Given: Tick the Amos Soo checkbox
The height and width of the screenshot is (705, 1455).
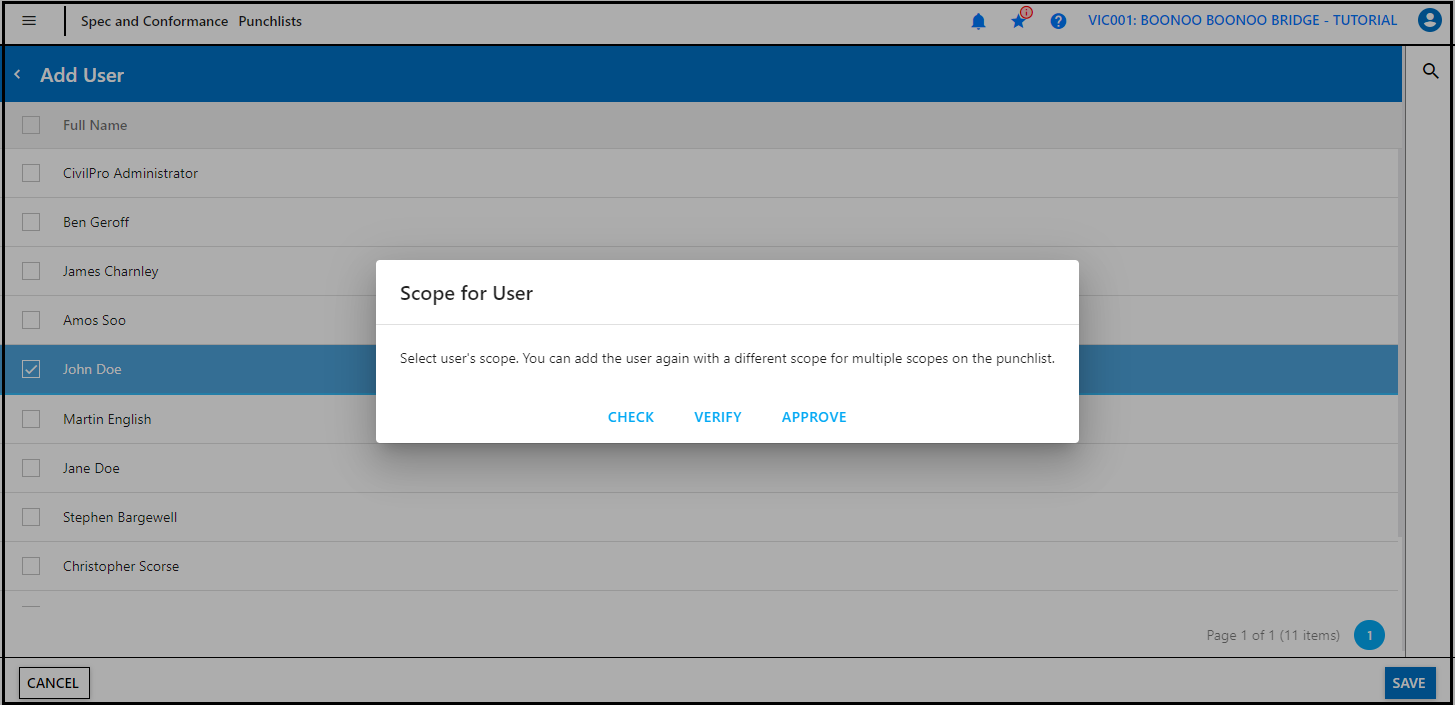Looking at the screenshot, I should click(x=31, y=320).
